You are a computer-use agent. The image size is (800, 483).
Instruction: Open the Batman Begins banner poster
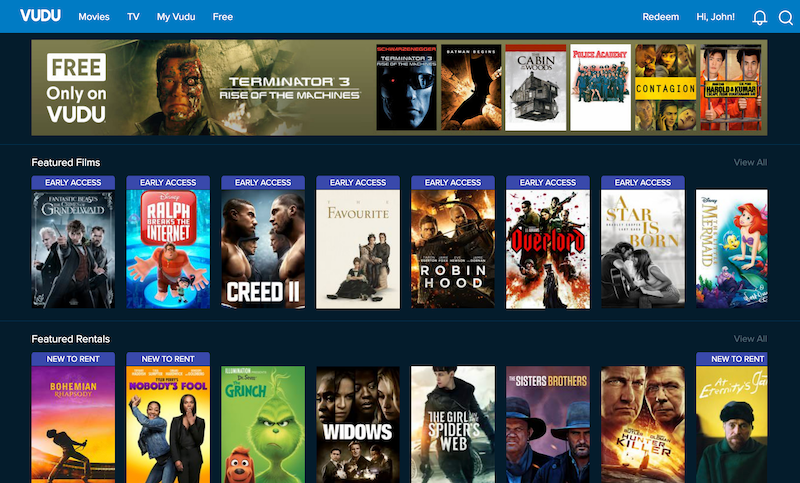(x=471, y=87)
